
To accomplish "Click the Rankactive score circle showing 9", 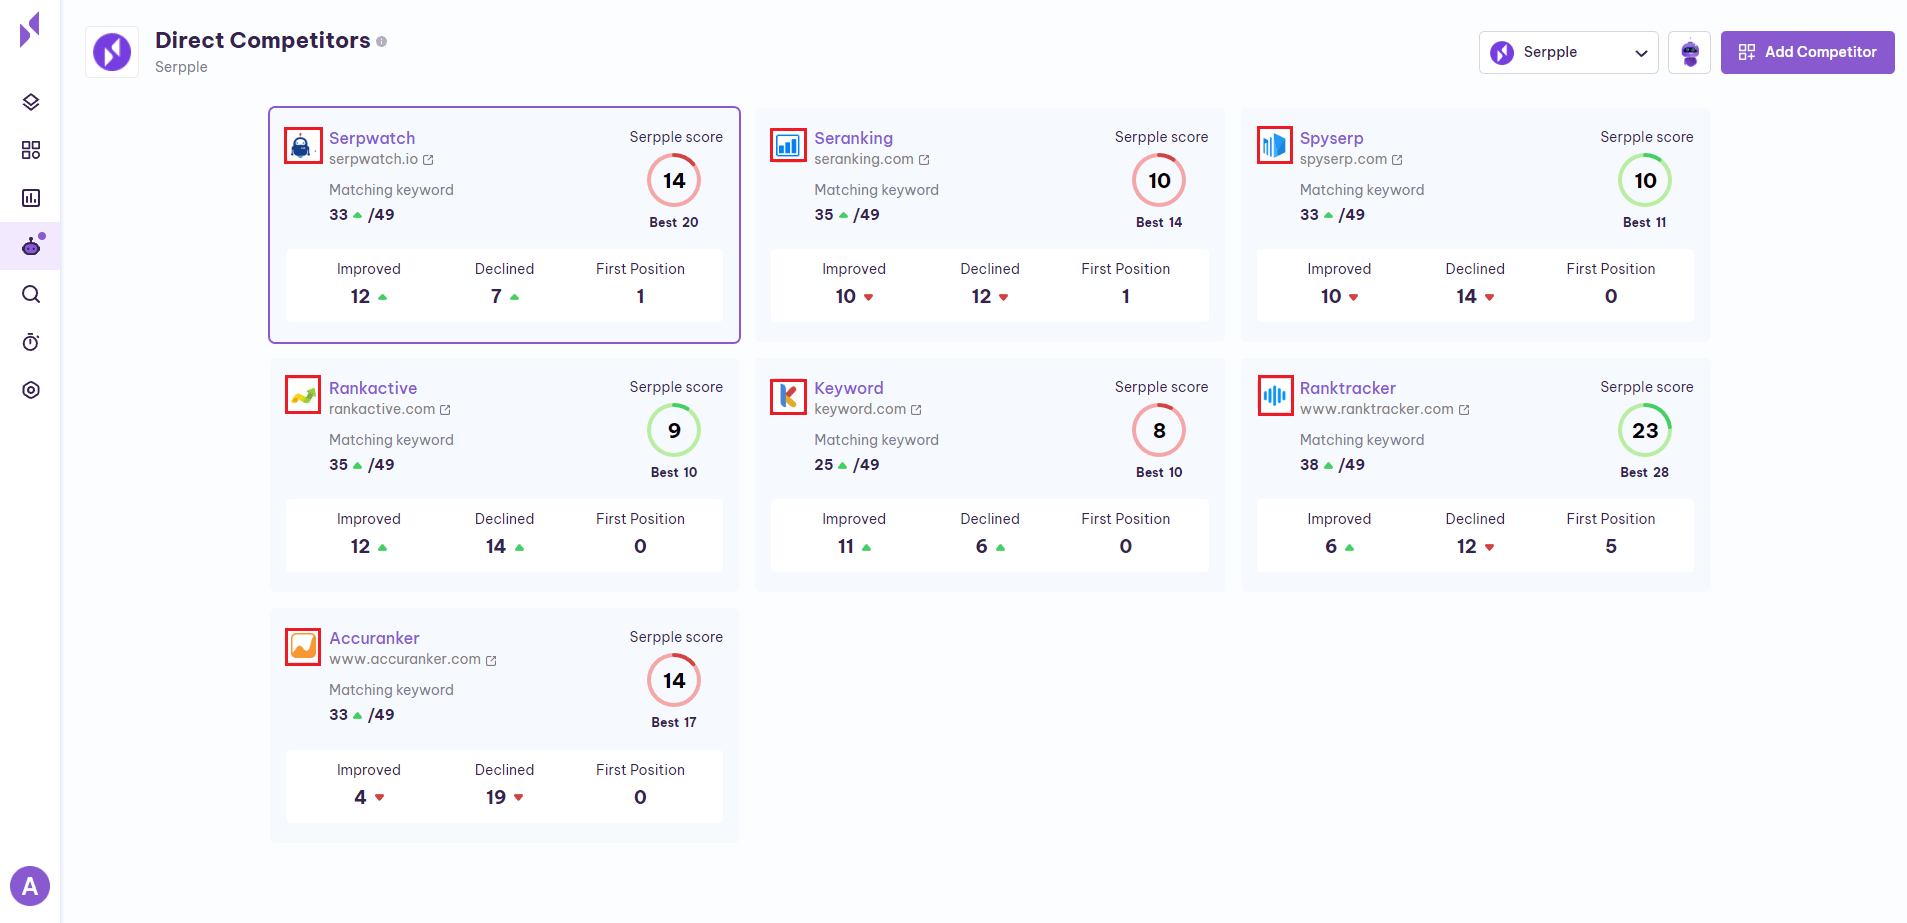I will pyautogui.click(x=674, y=430).
